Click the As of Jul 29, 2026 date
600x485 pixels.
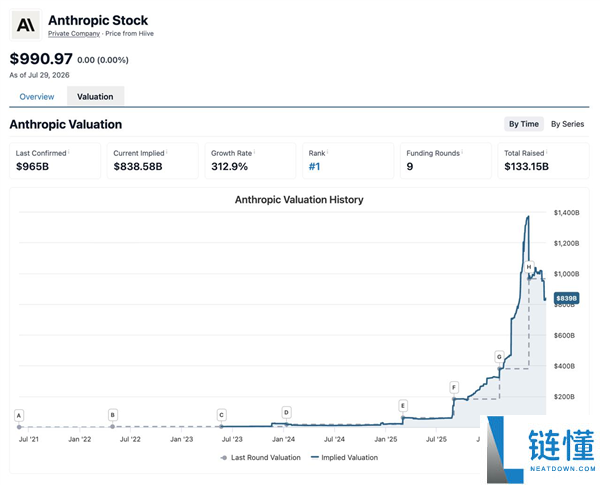[39, 75]
